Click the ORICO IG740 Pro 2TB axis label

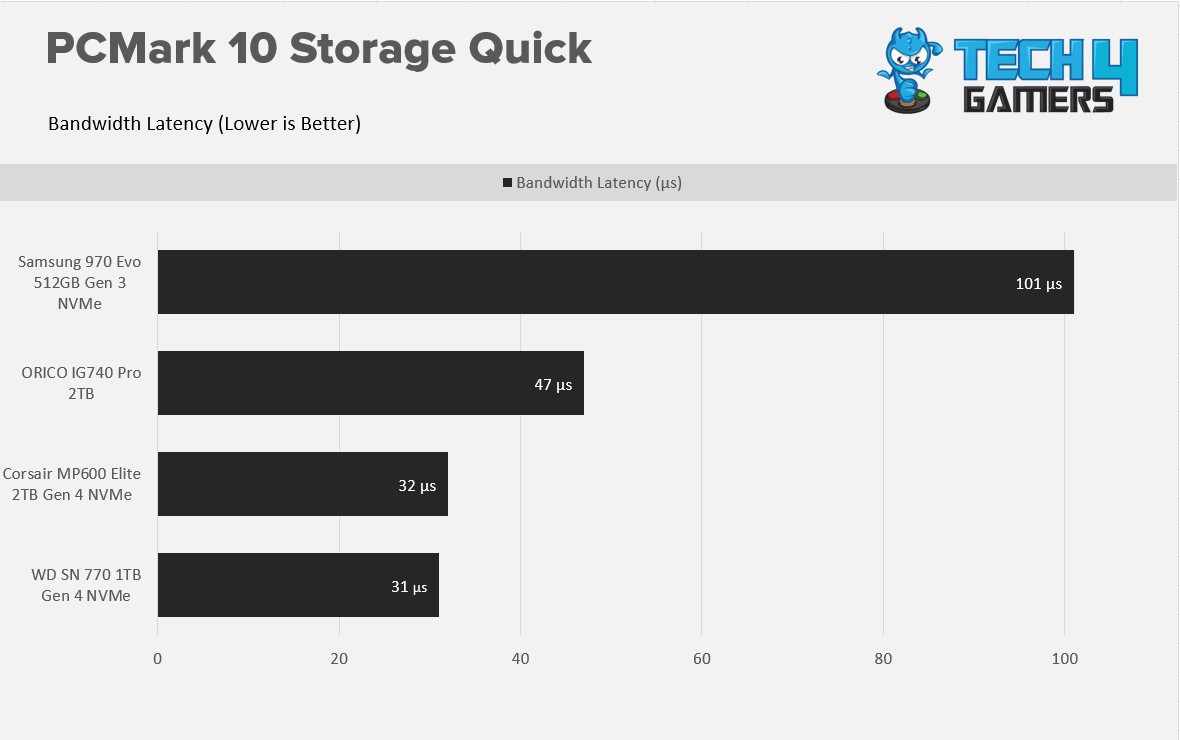coord(81,383)
